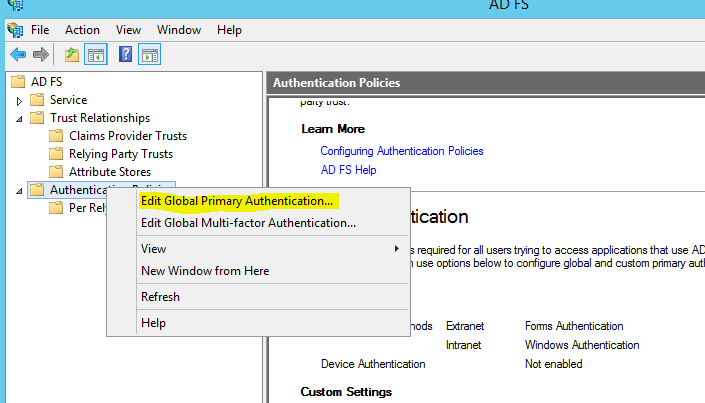
Task: Click the Relying Party Trusts folder icon
Action: point(56,154)
